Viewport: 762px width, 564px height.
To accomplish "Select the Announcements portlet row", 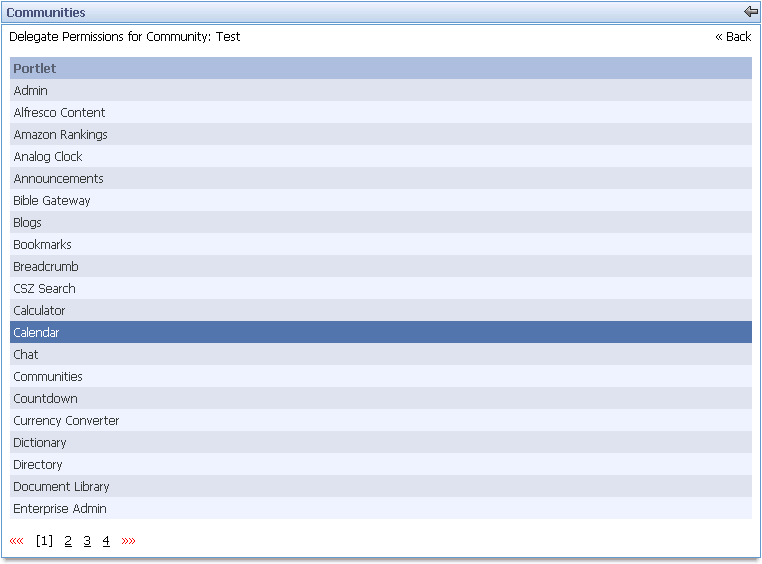I will coord(58,179).
